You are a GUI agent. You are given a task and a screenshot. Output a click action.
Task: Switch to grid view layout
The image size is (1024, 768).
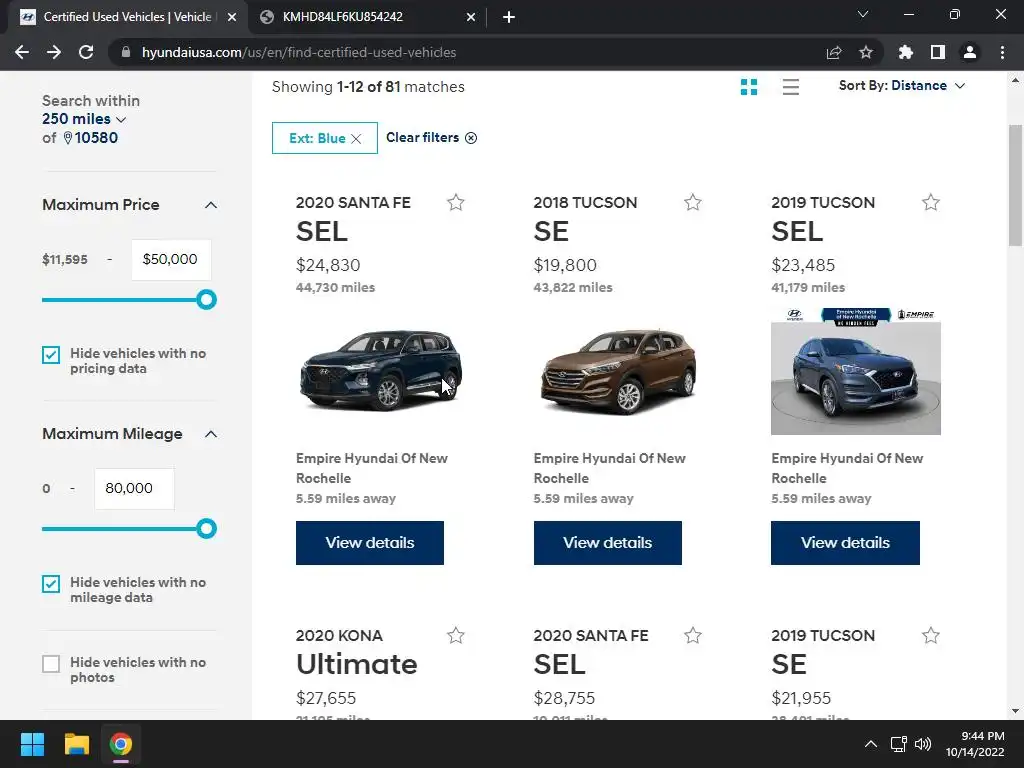[x=749, y=87]
